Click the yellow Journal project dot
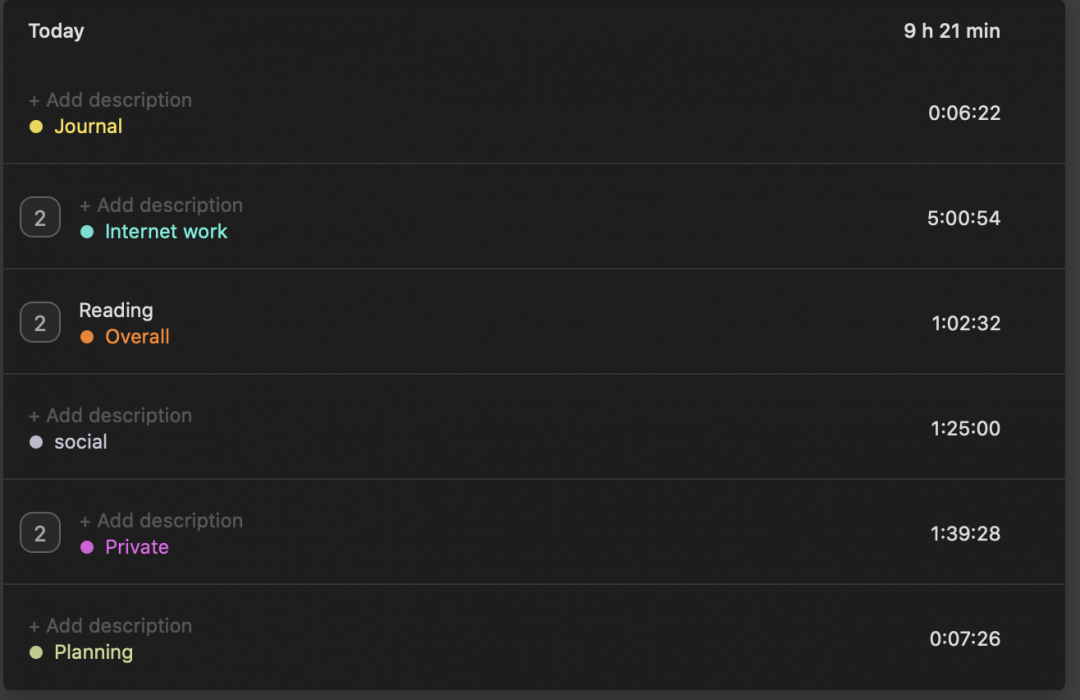Viewport: 1080px width, 700px height. coord(36,127)
